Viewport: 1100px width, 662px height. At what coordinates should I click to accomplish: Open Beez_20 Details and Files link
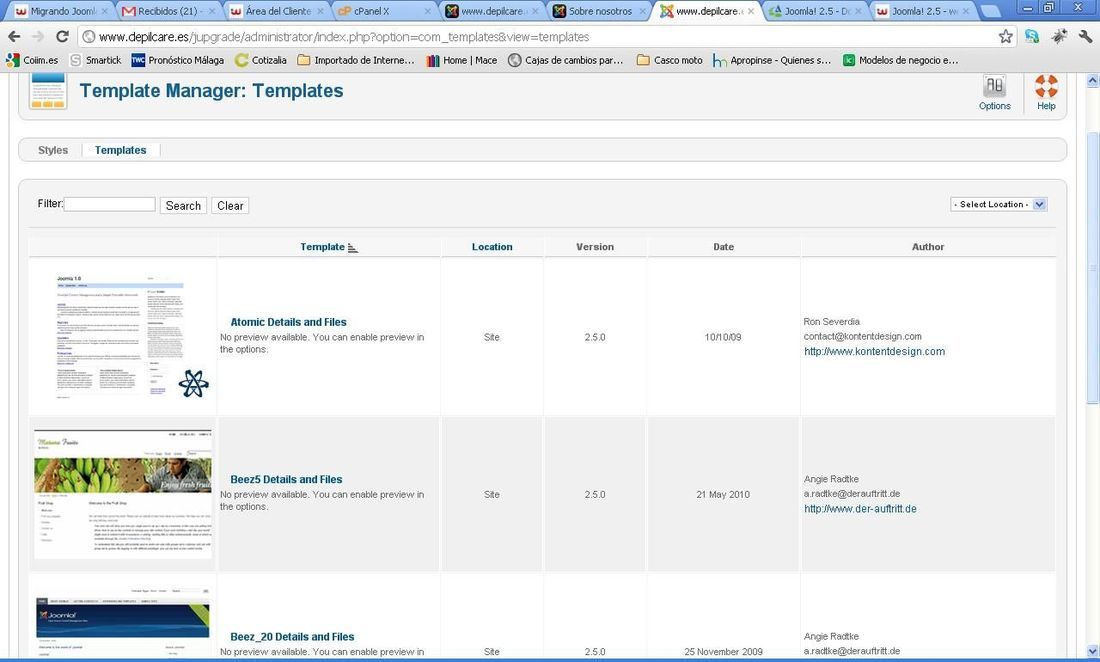click(x=292, y=637)
